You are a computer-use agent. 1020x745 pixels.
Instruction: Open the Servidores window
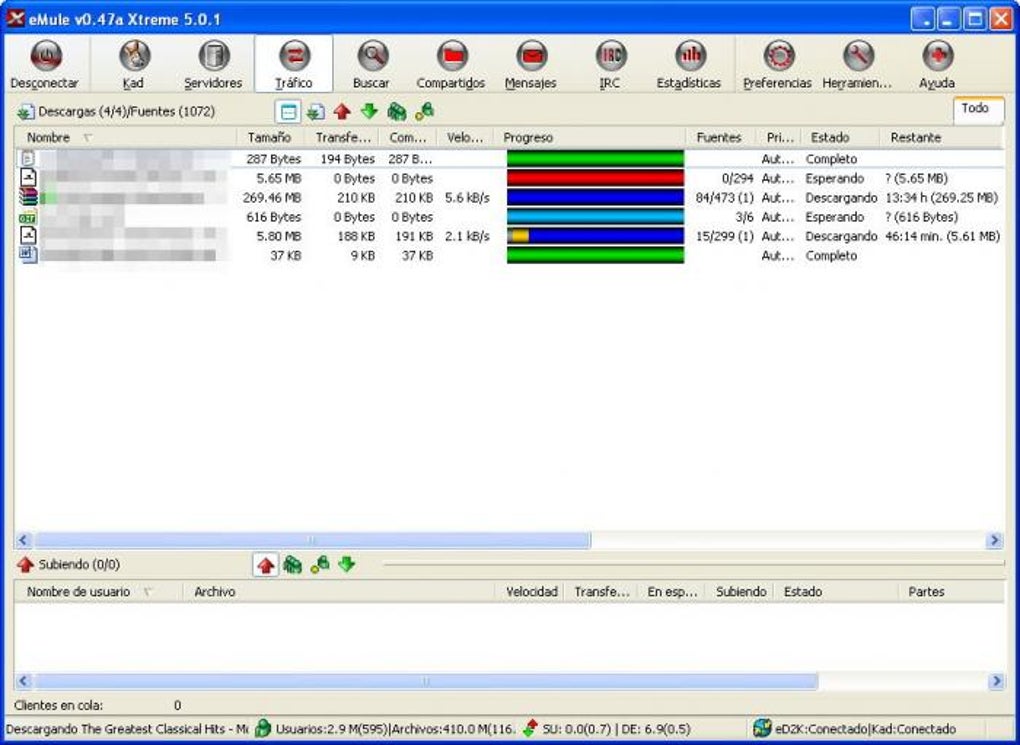213,64
